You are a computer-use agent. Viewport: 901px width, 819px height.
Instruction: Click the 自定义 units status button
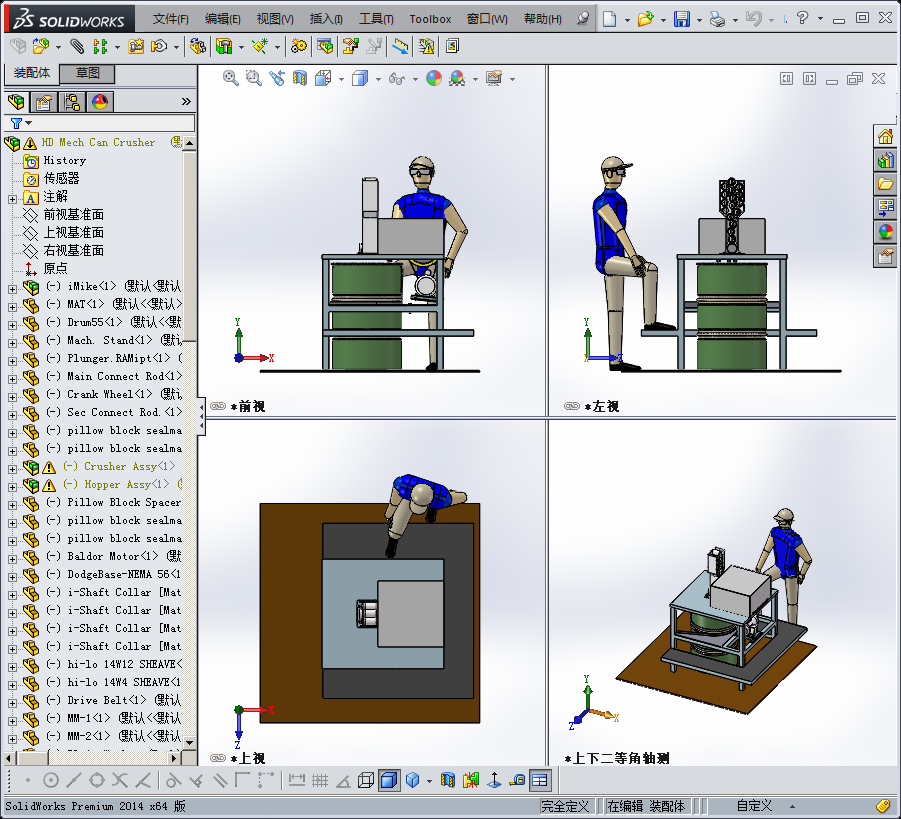754,806
